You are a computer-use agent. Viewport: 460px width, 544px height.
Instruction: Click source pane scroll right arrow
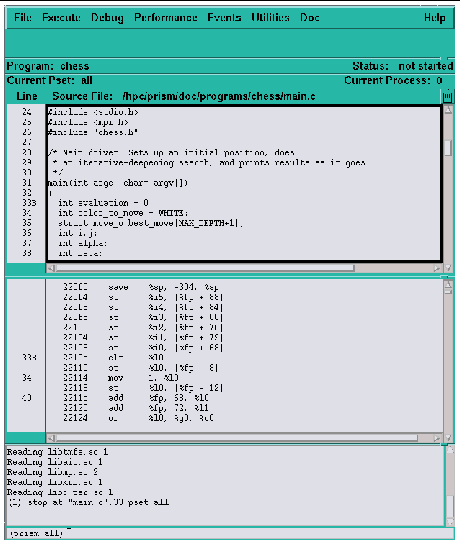(436, 268)
